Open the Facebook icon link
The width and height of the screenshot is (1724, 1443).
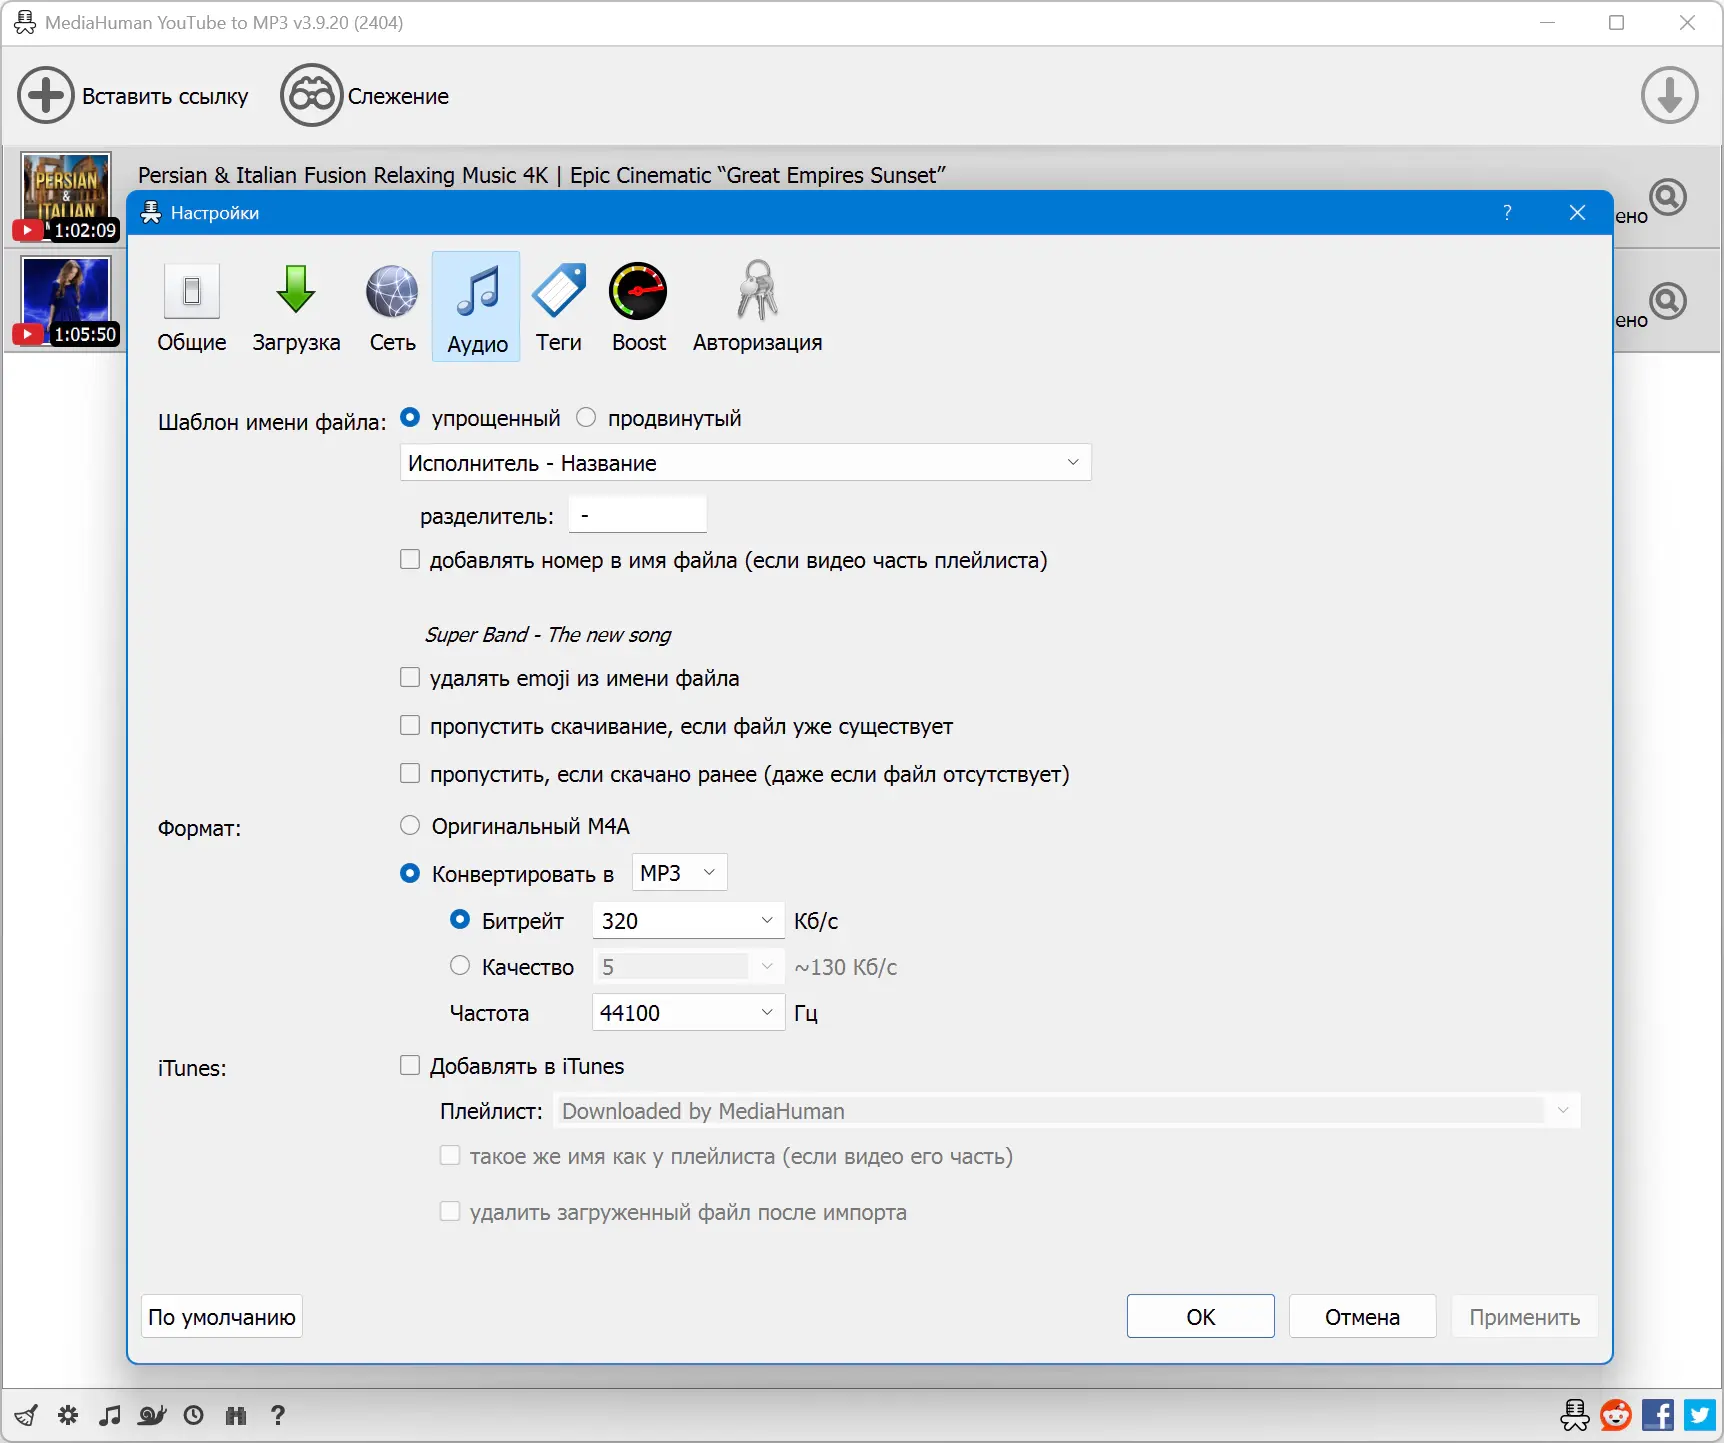[x=1658, y=1415]
